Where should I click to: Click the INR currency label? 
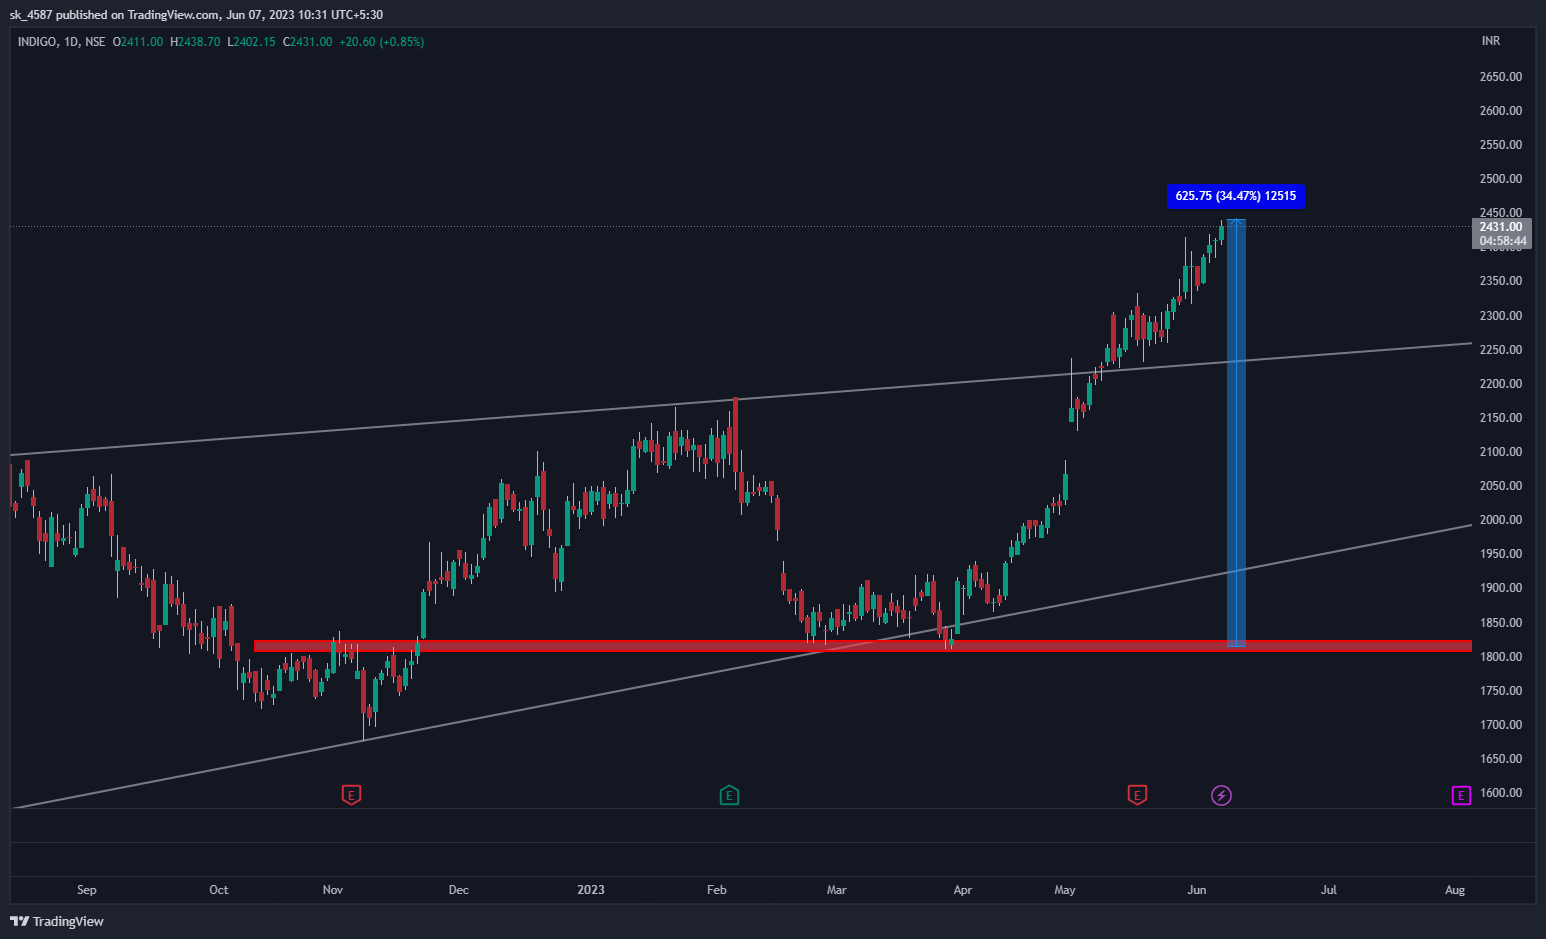pos(1491,41)
